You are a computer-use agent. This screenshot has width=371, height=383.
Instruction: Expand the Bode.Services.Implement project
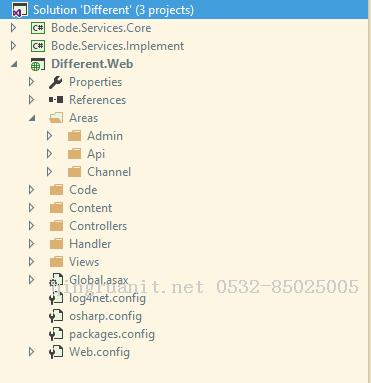(13, 46)
